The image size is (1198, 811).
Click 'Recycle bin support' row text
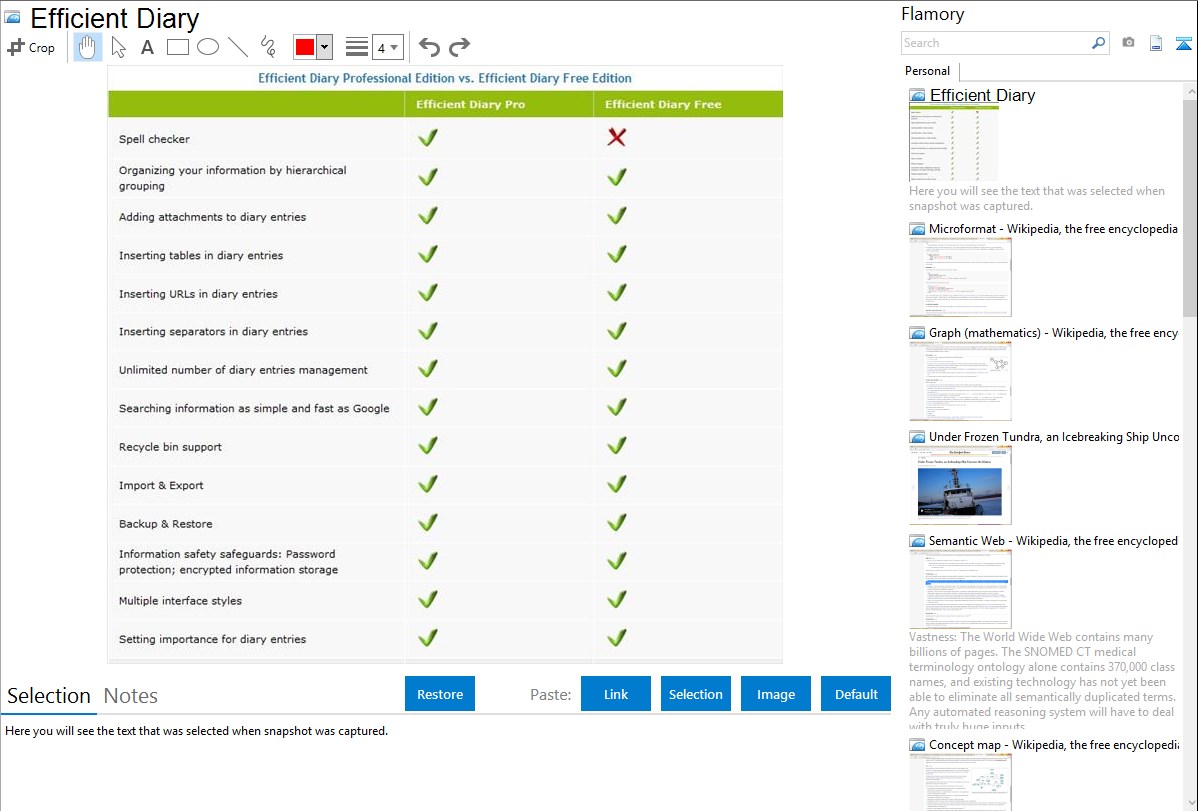click(x=170, y=447)
